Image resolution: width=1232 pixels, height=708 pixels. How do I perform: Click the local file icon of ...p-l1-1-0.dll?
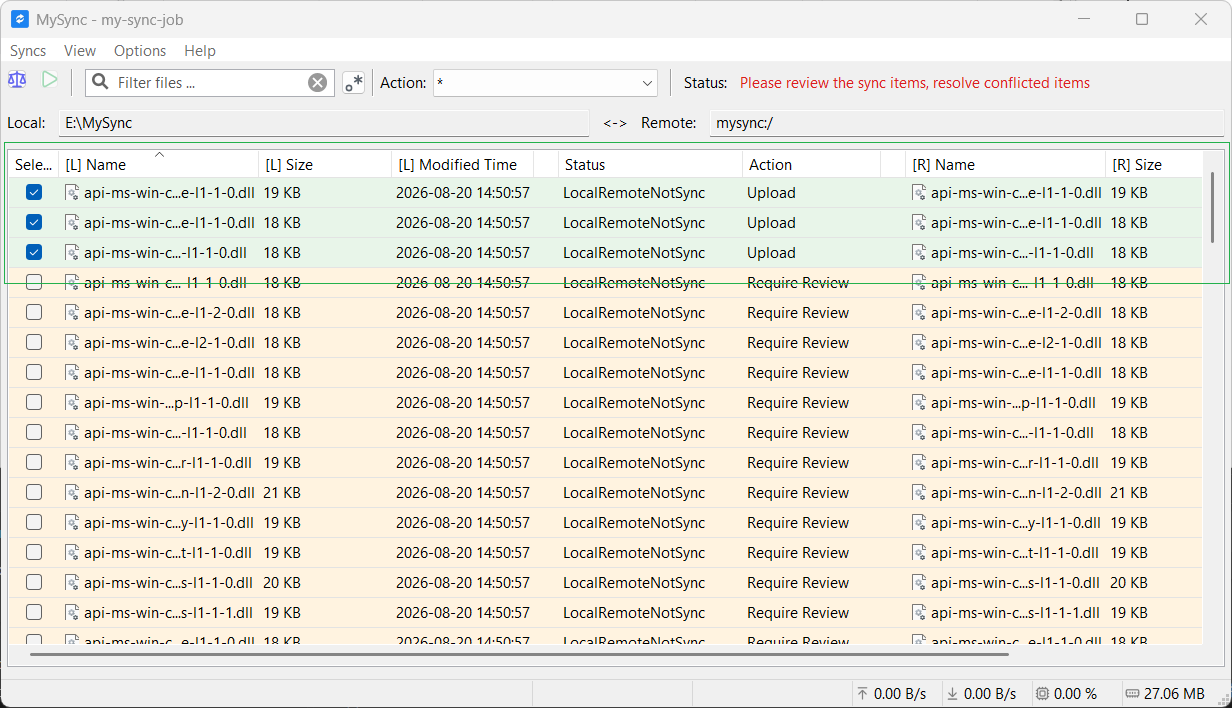[72, 403]
